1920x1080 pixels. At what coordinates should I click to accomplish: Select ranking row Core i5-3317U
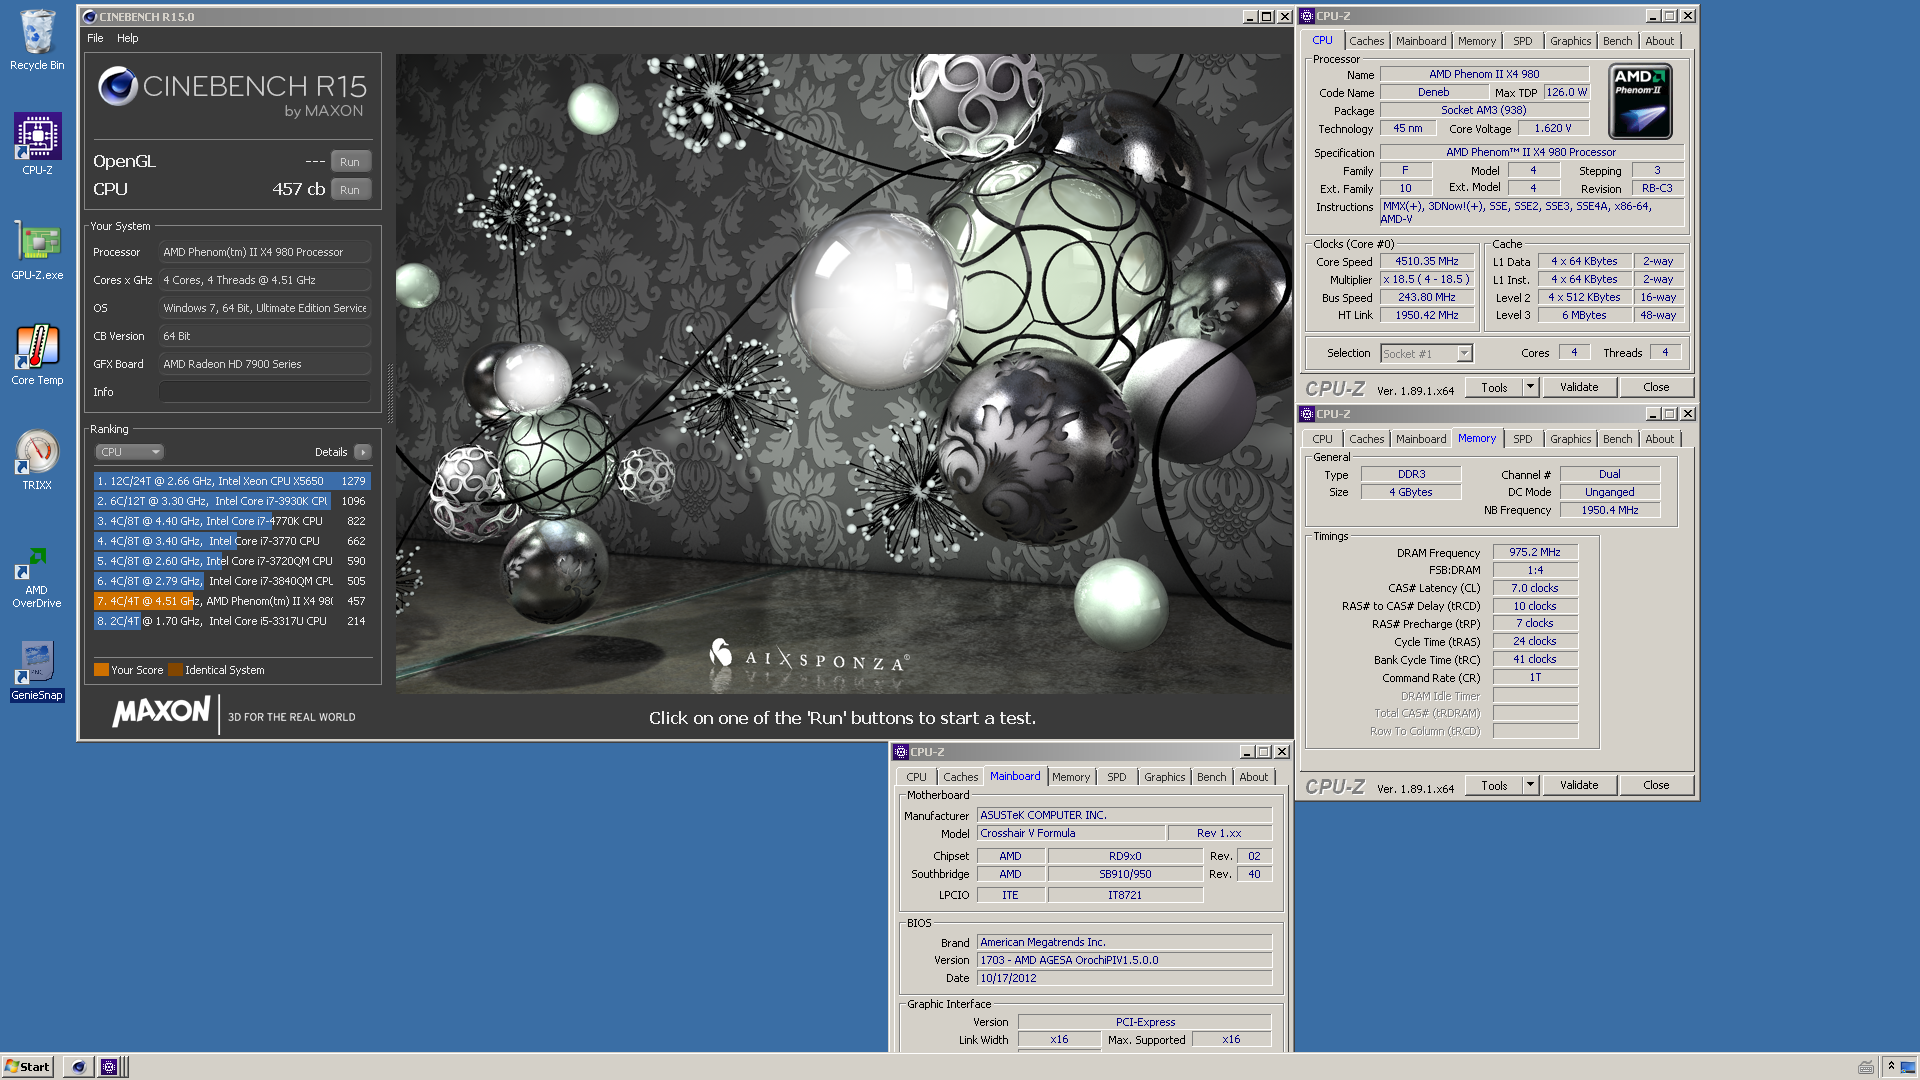point(232,621)
